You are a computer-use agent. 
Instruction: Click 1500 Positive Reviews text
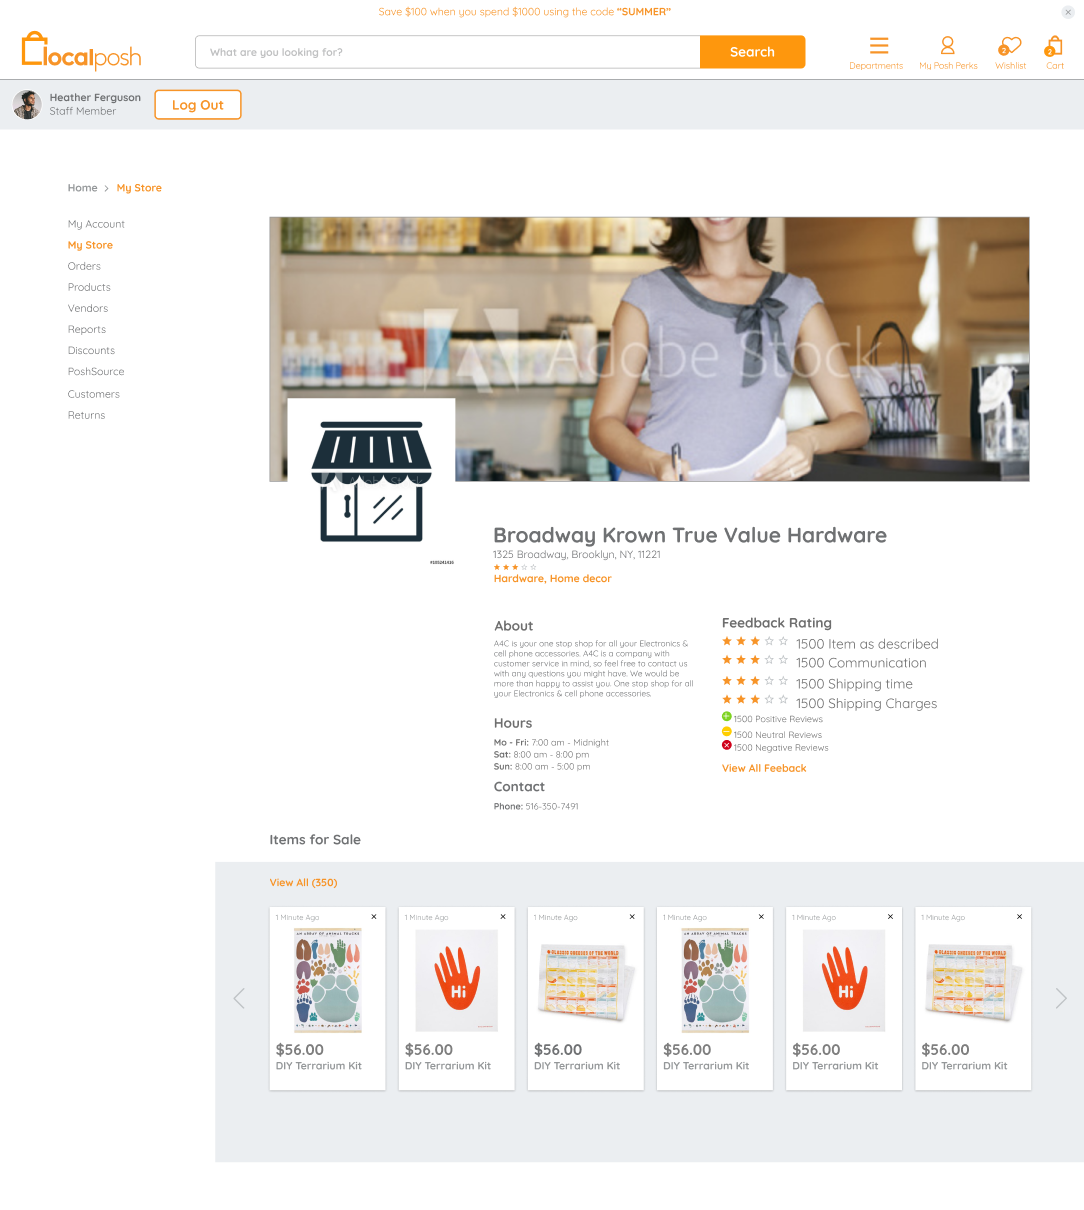pos(778,719)
